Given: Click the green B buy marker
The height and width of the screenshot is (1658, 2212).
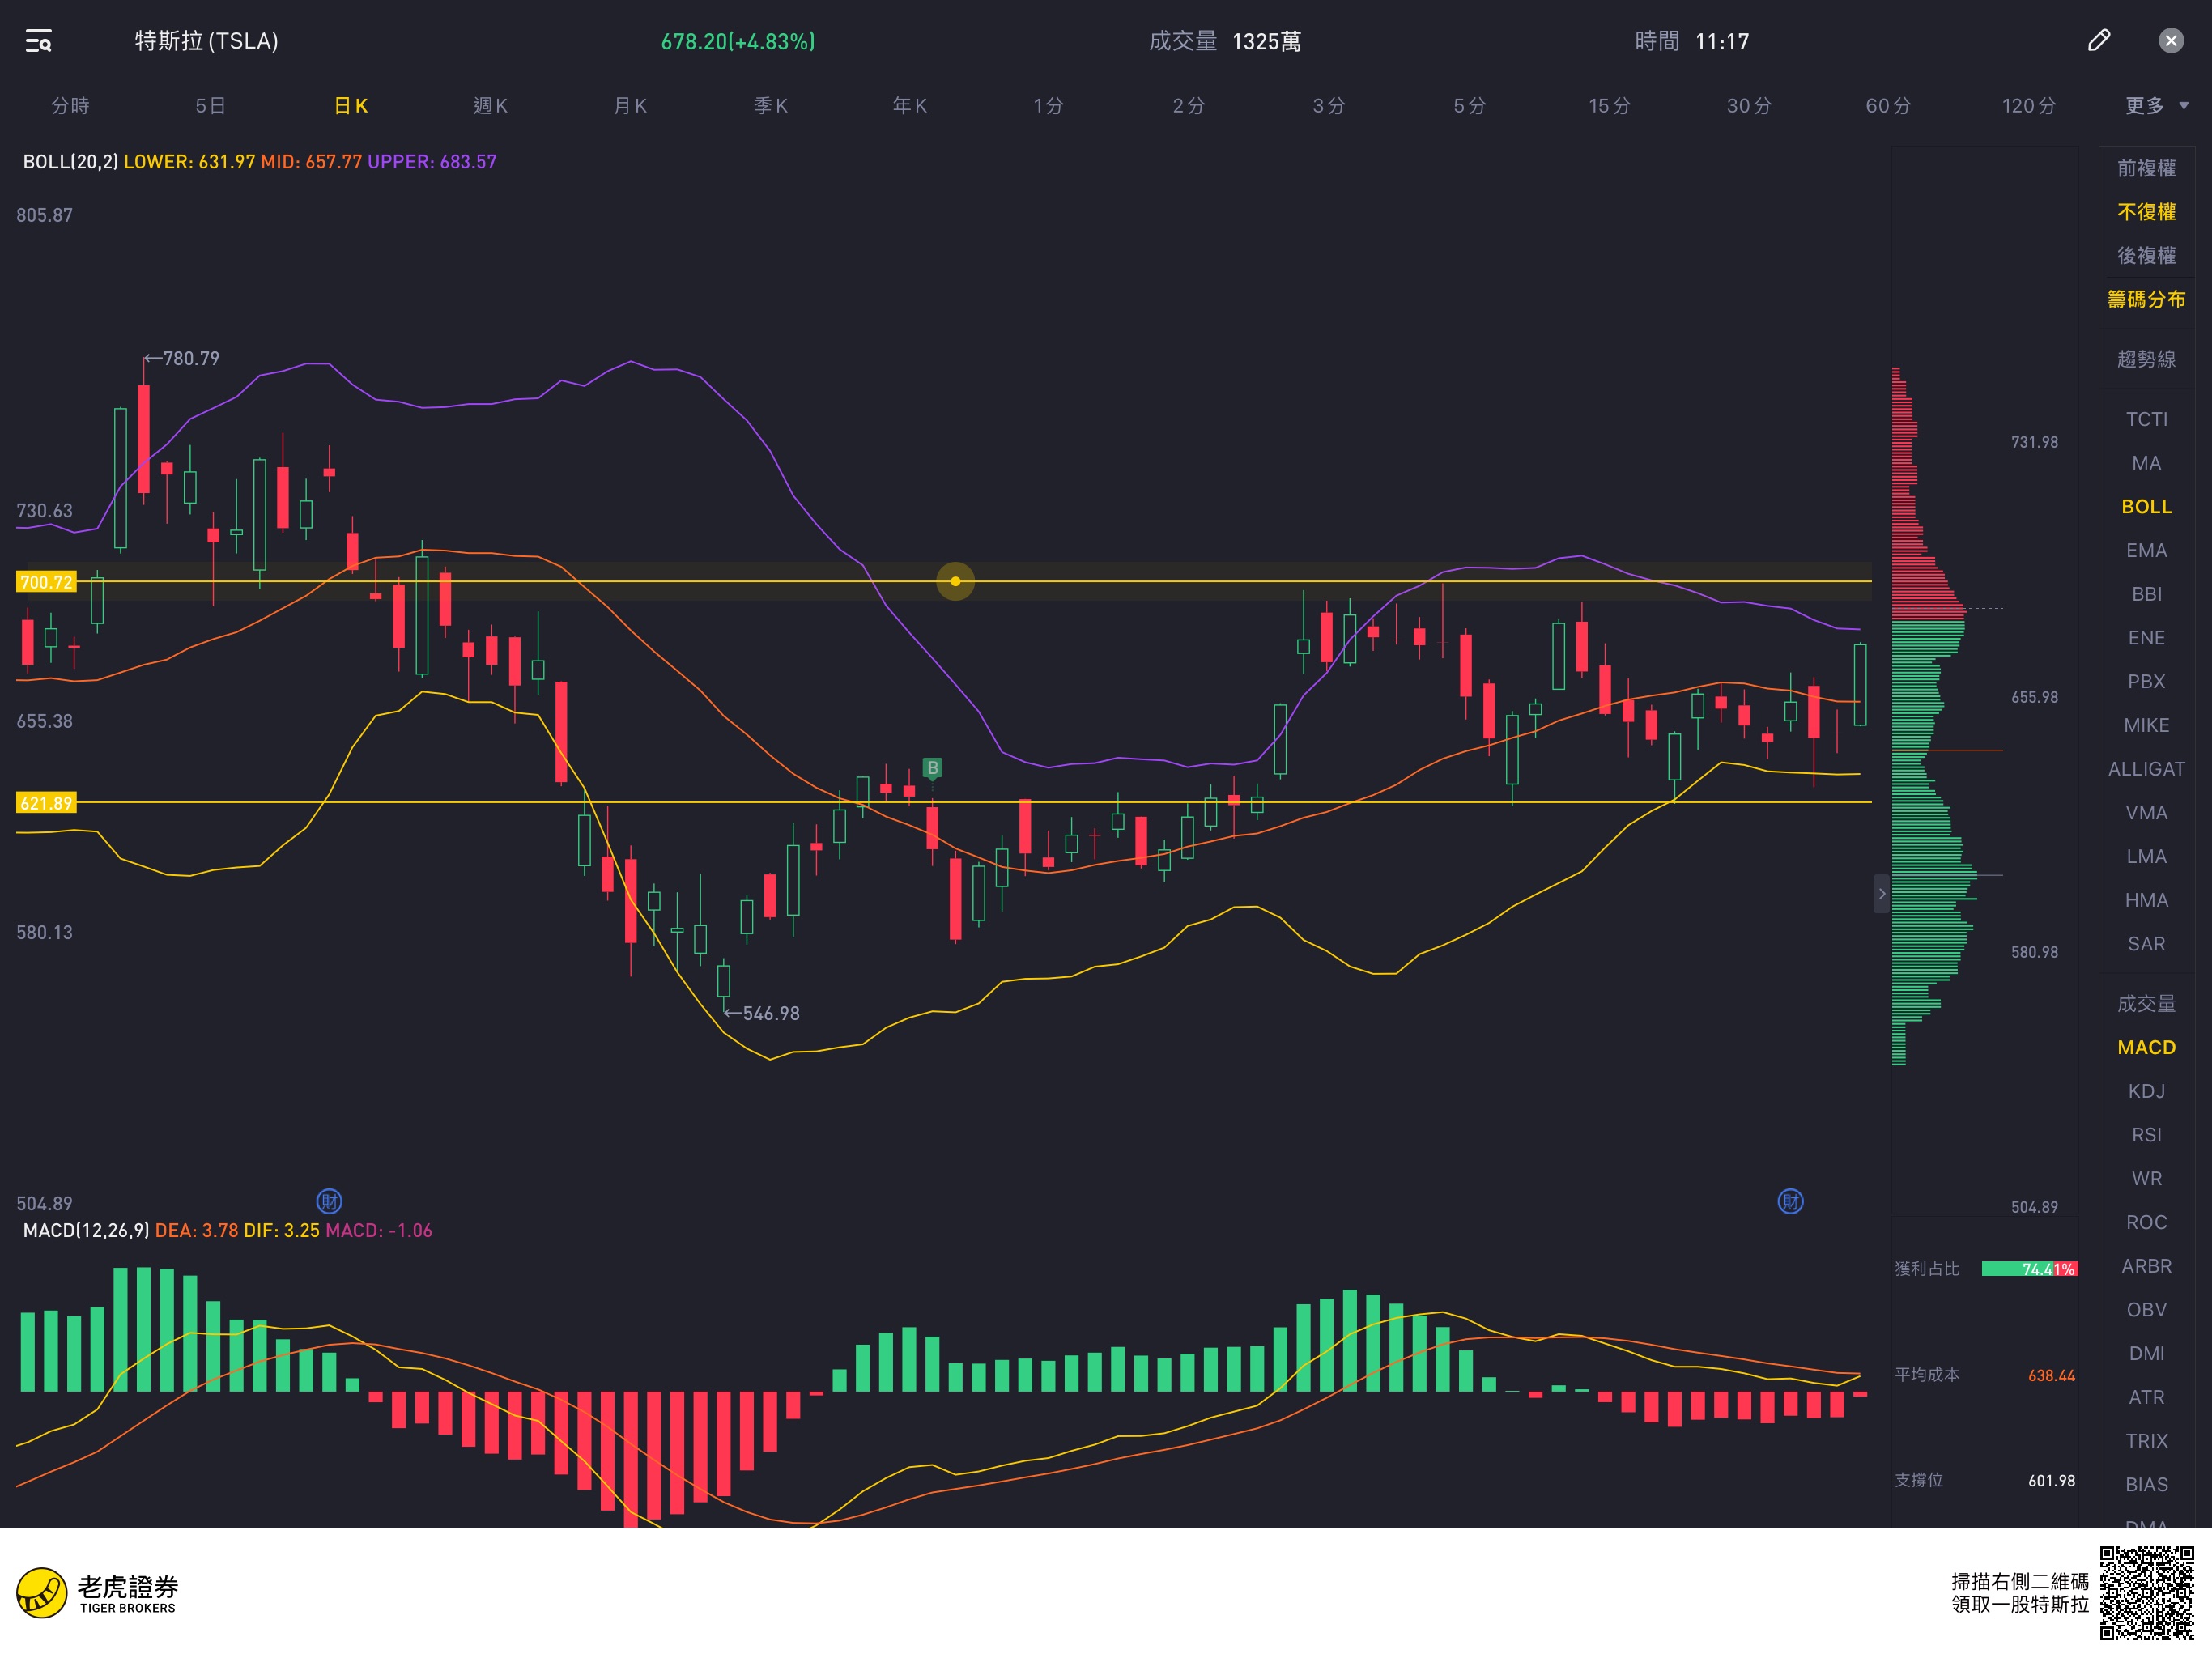Looking at the screenshot, I should click(932, 768).
